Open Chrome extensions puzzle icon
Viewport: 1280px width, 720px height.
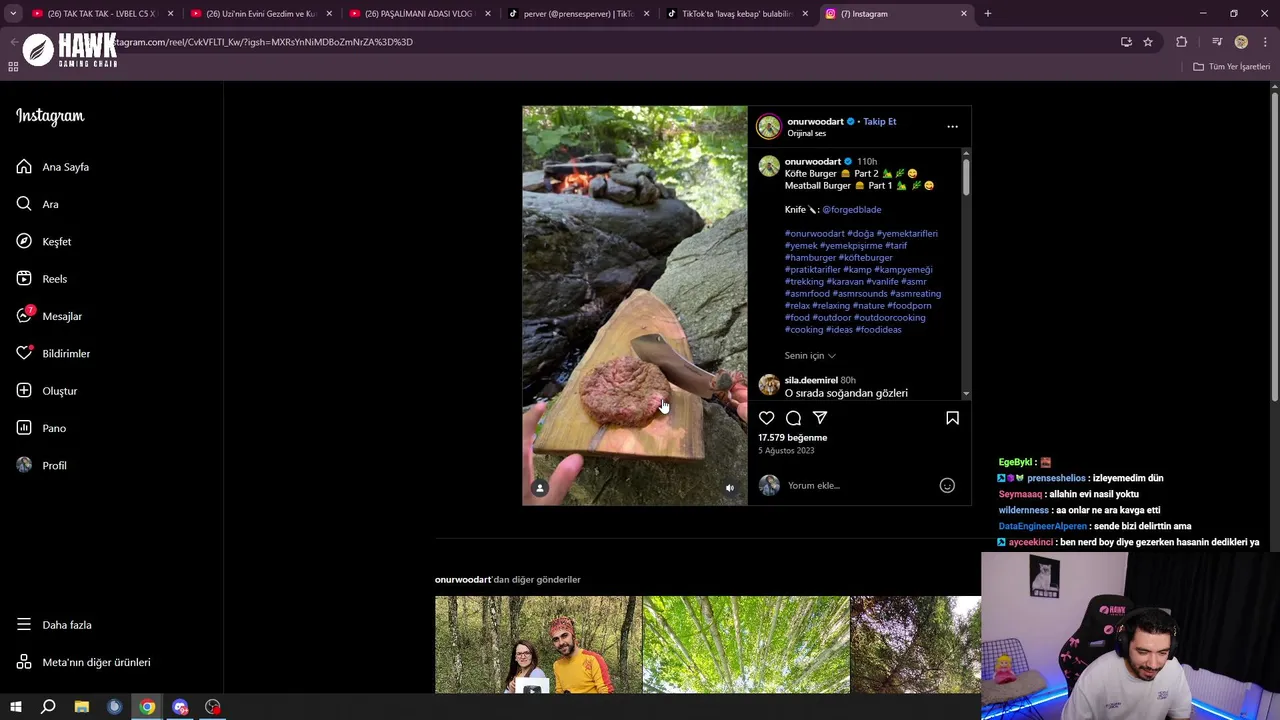point(1182,42)
